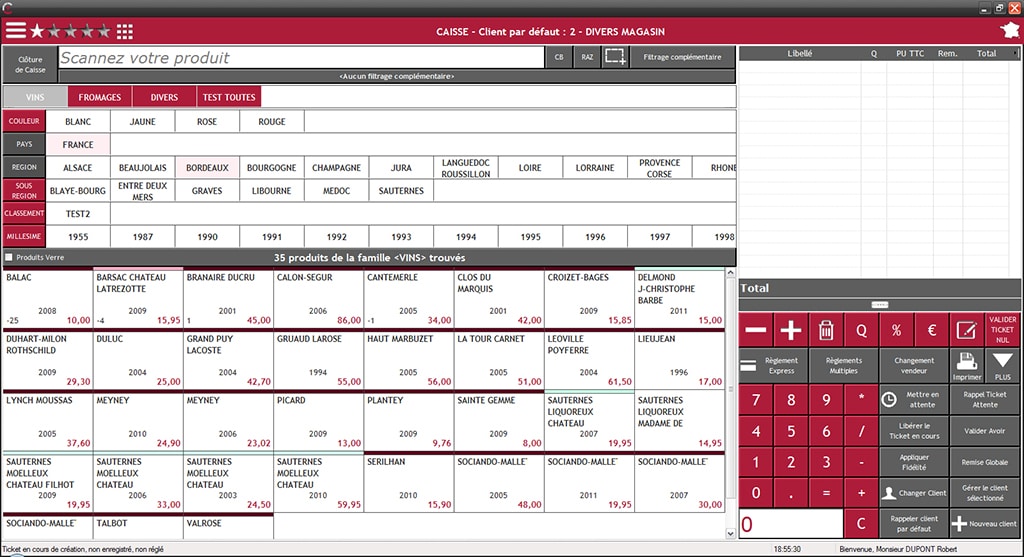Toggle the BORDEAUX region filter

coord(207,168)
